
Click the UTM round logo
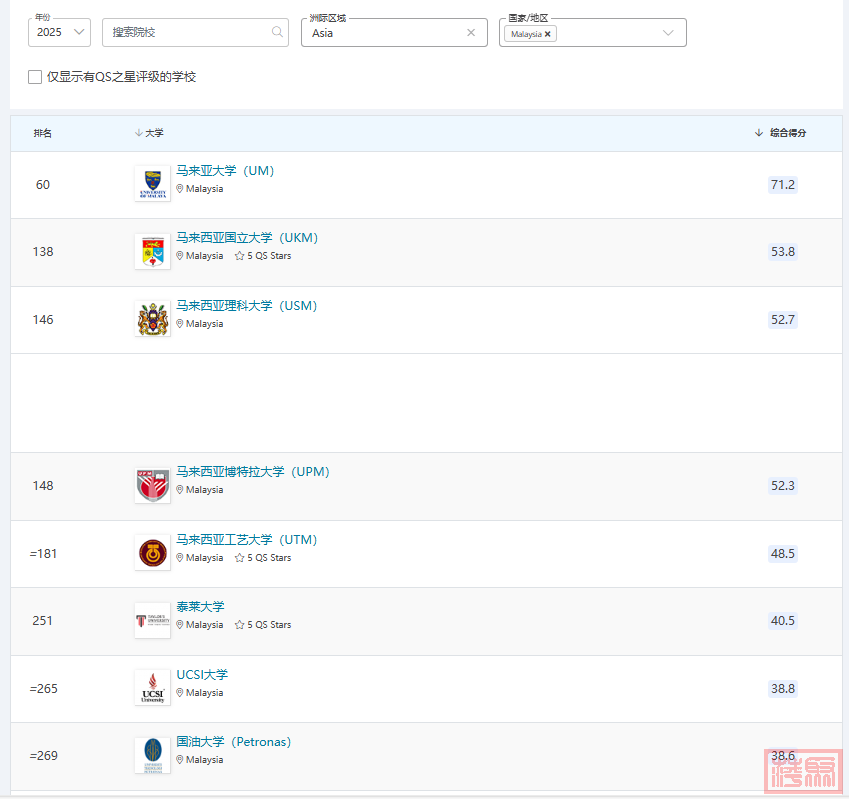click(x=153, y=553)
